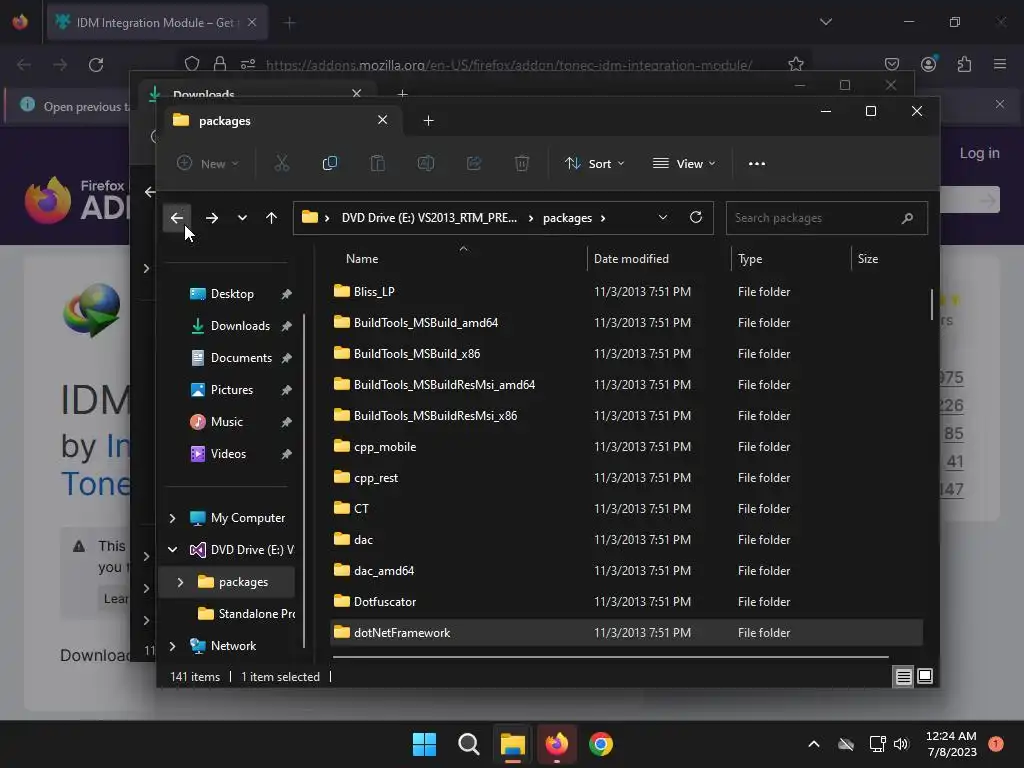
Task: Select the packages Explorer tab
Action: point(281,121)
